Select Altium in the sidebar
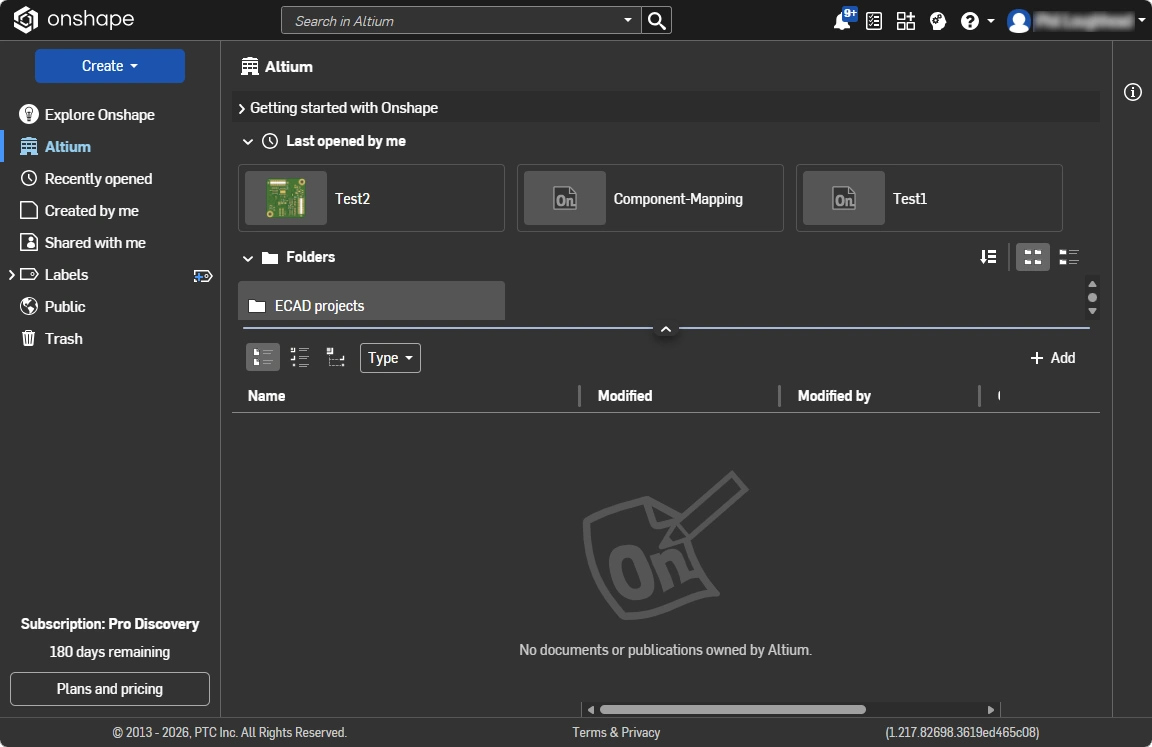The width and height of the screenshot is (1152, 747). pyautogui.click(x=55, y=147)
